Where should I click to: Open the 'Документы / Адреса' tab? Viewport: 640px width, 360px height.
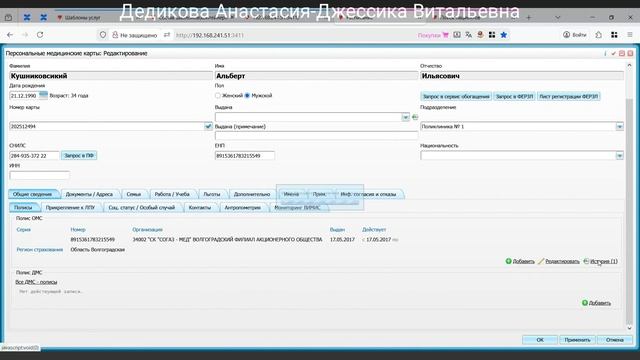point(89,194)
